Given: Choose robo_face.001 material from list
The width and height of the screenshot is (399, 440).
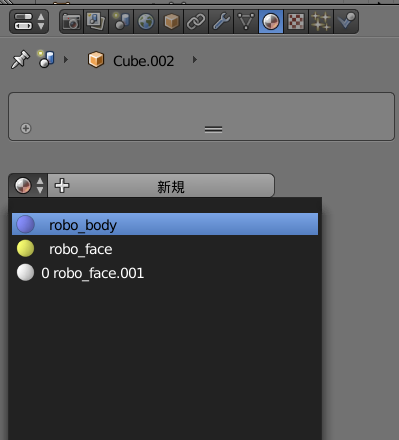Looking at the screenshot, I should 165,273.
